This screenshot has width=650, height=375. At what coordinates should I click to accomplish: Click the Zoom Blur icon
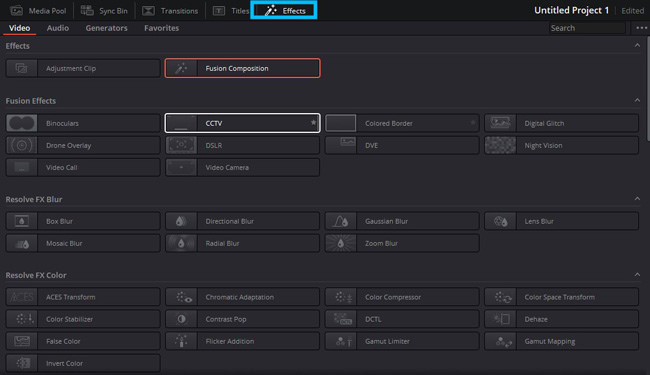[x=340, y=243]
